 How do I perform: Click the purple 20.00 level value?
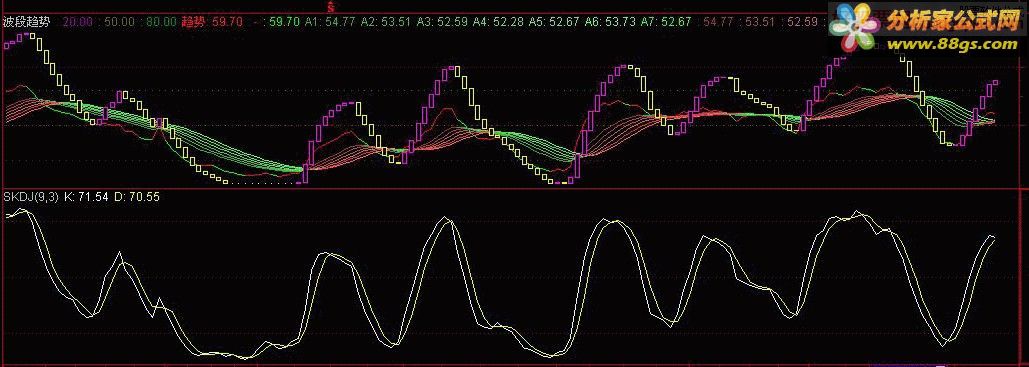point(78,22)
